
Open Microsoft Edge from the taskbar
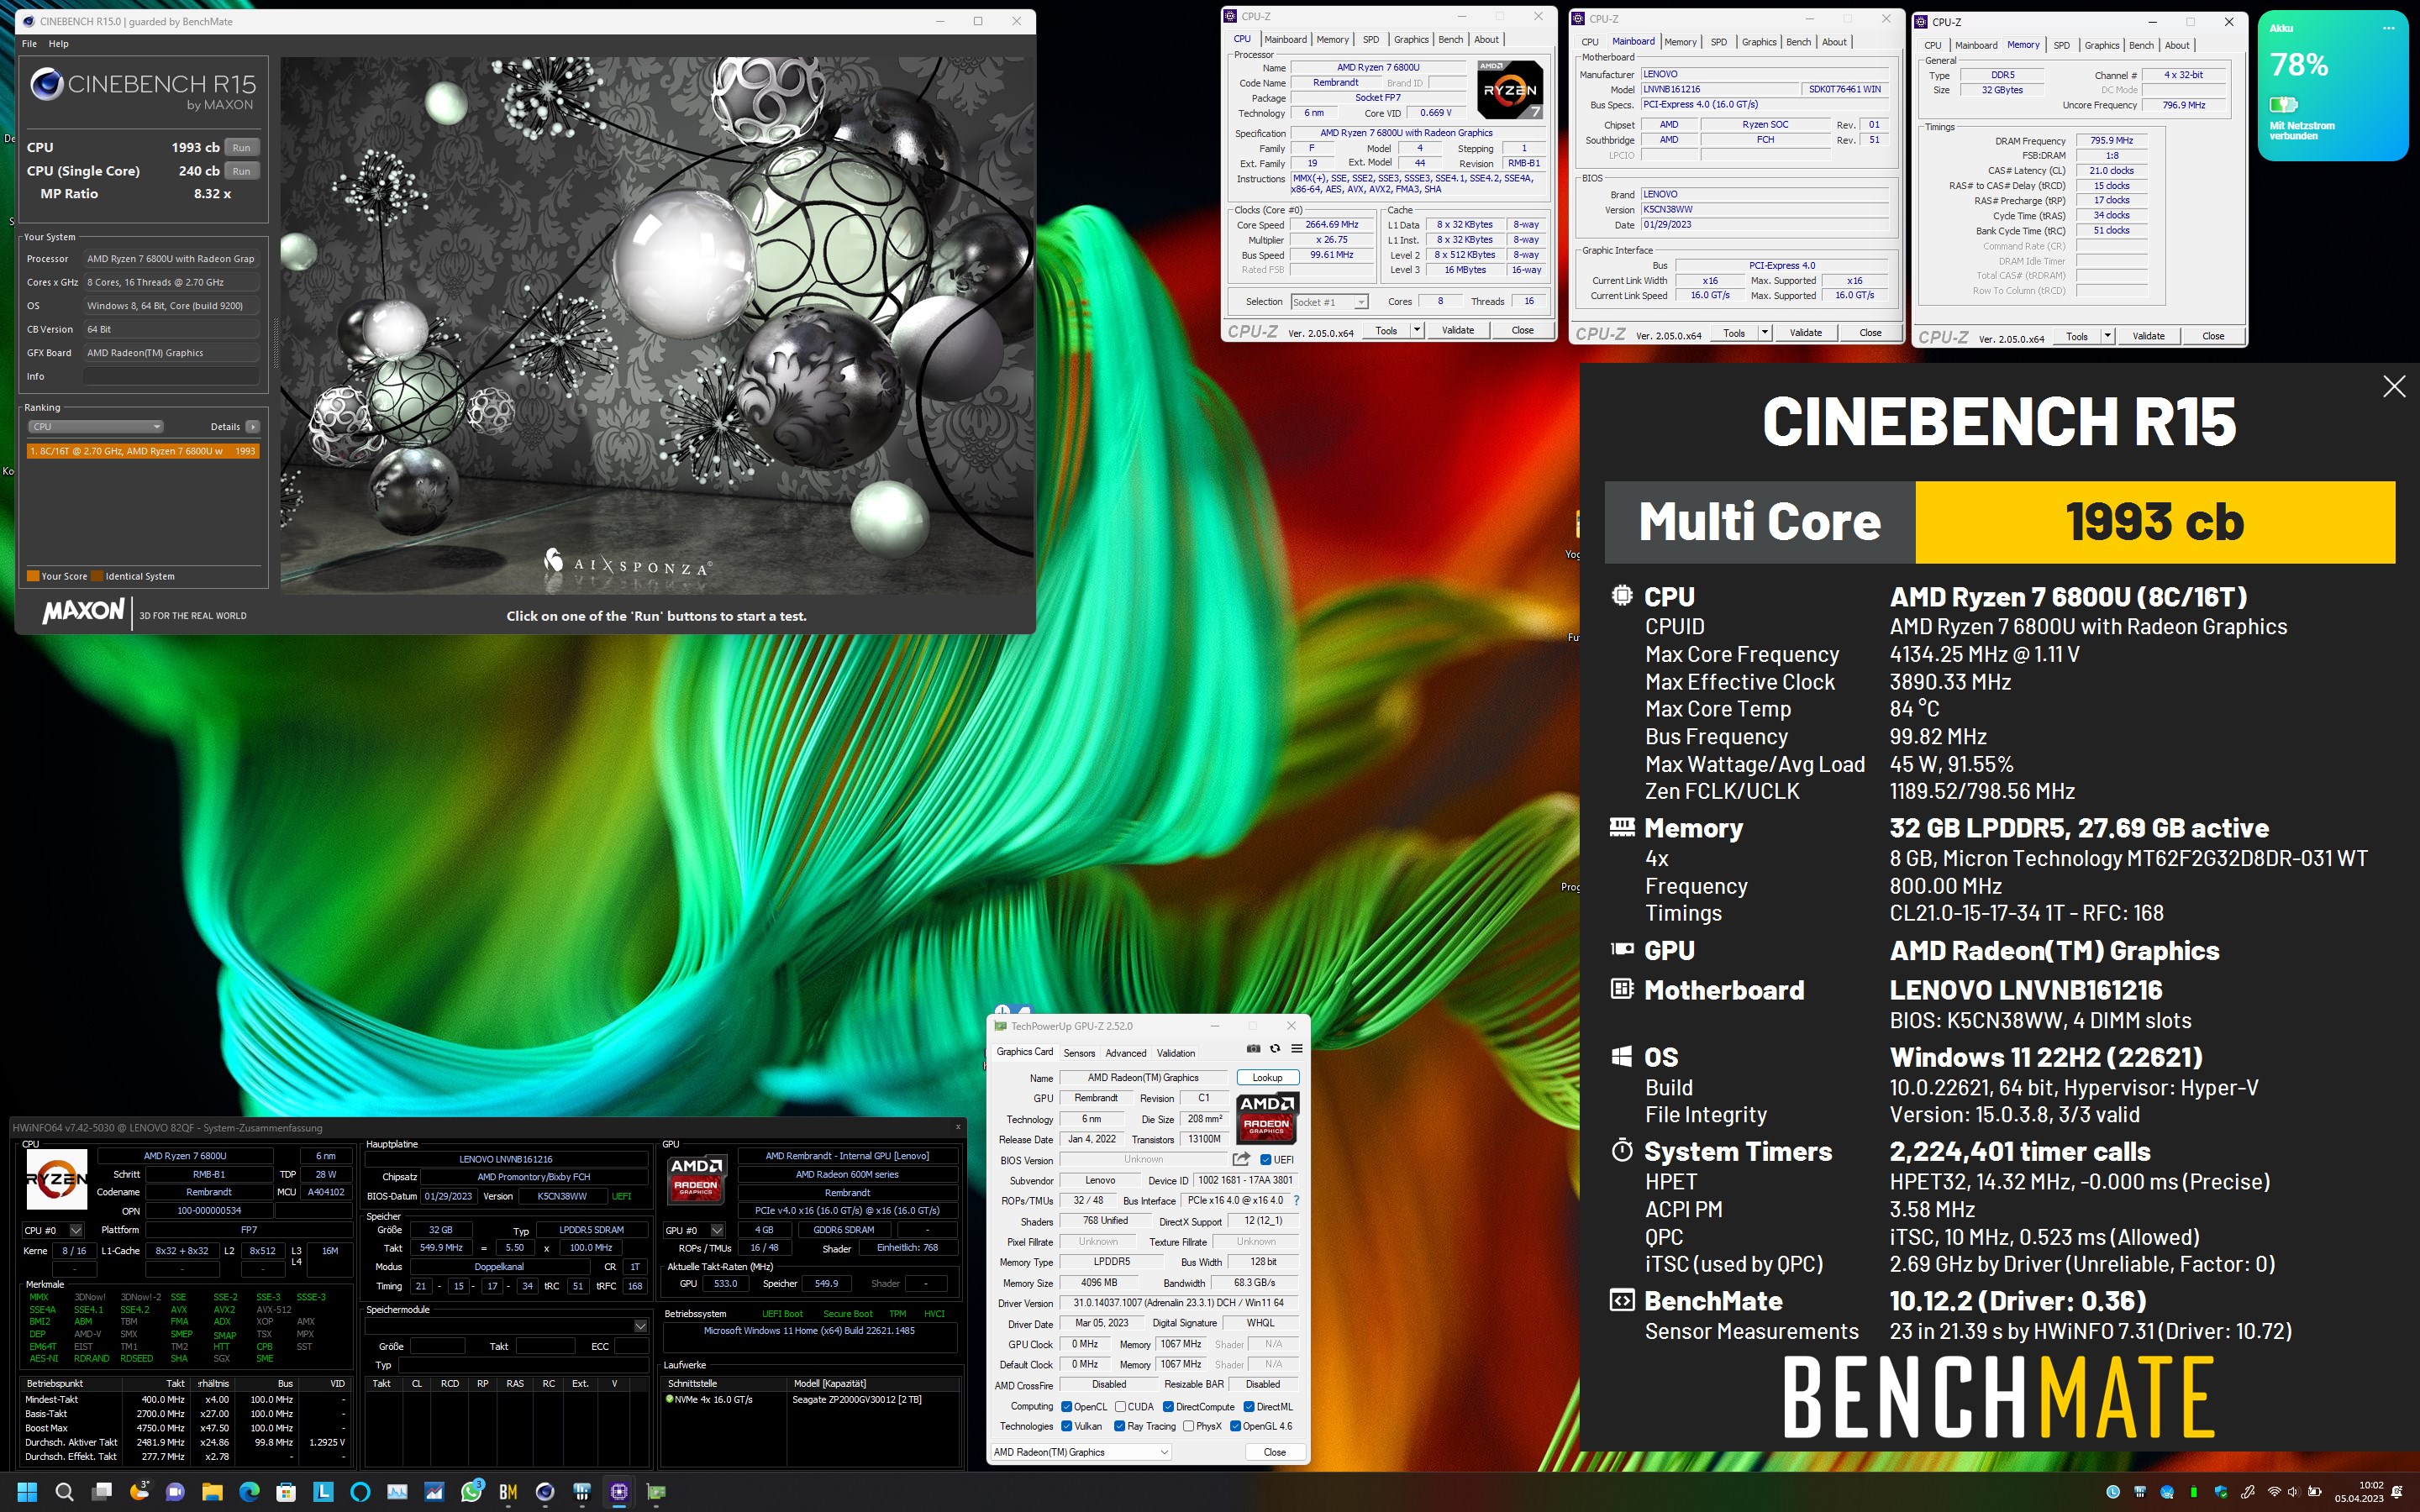(249, 1492)
